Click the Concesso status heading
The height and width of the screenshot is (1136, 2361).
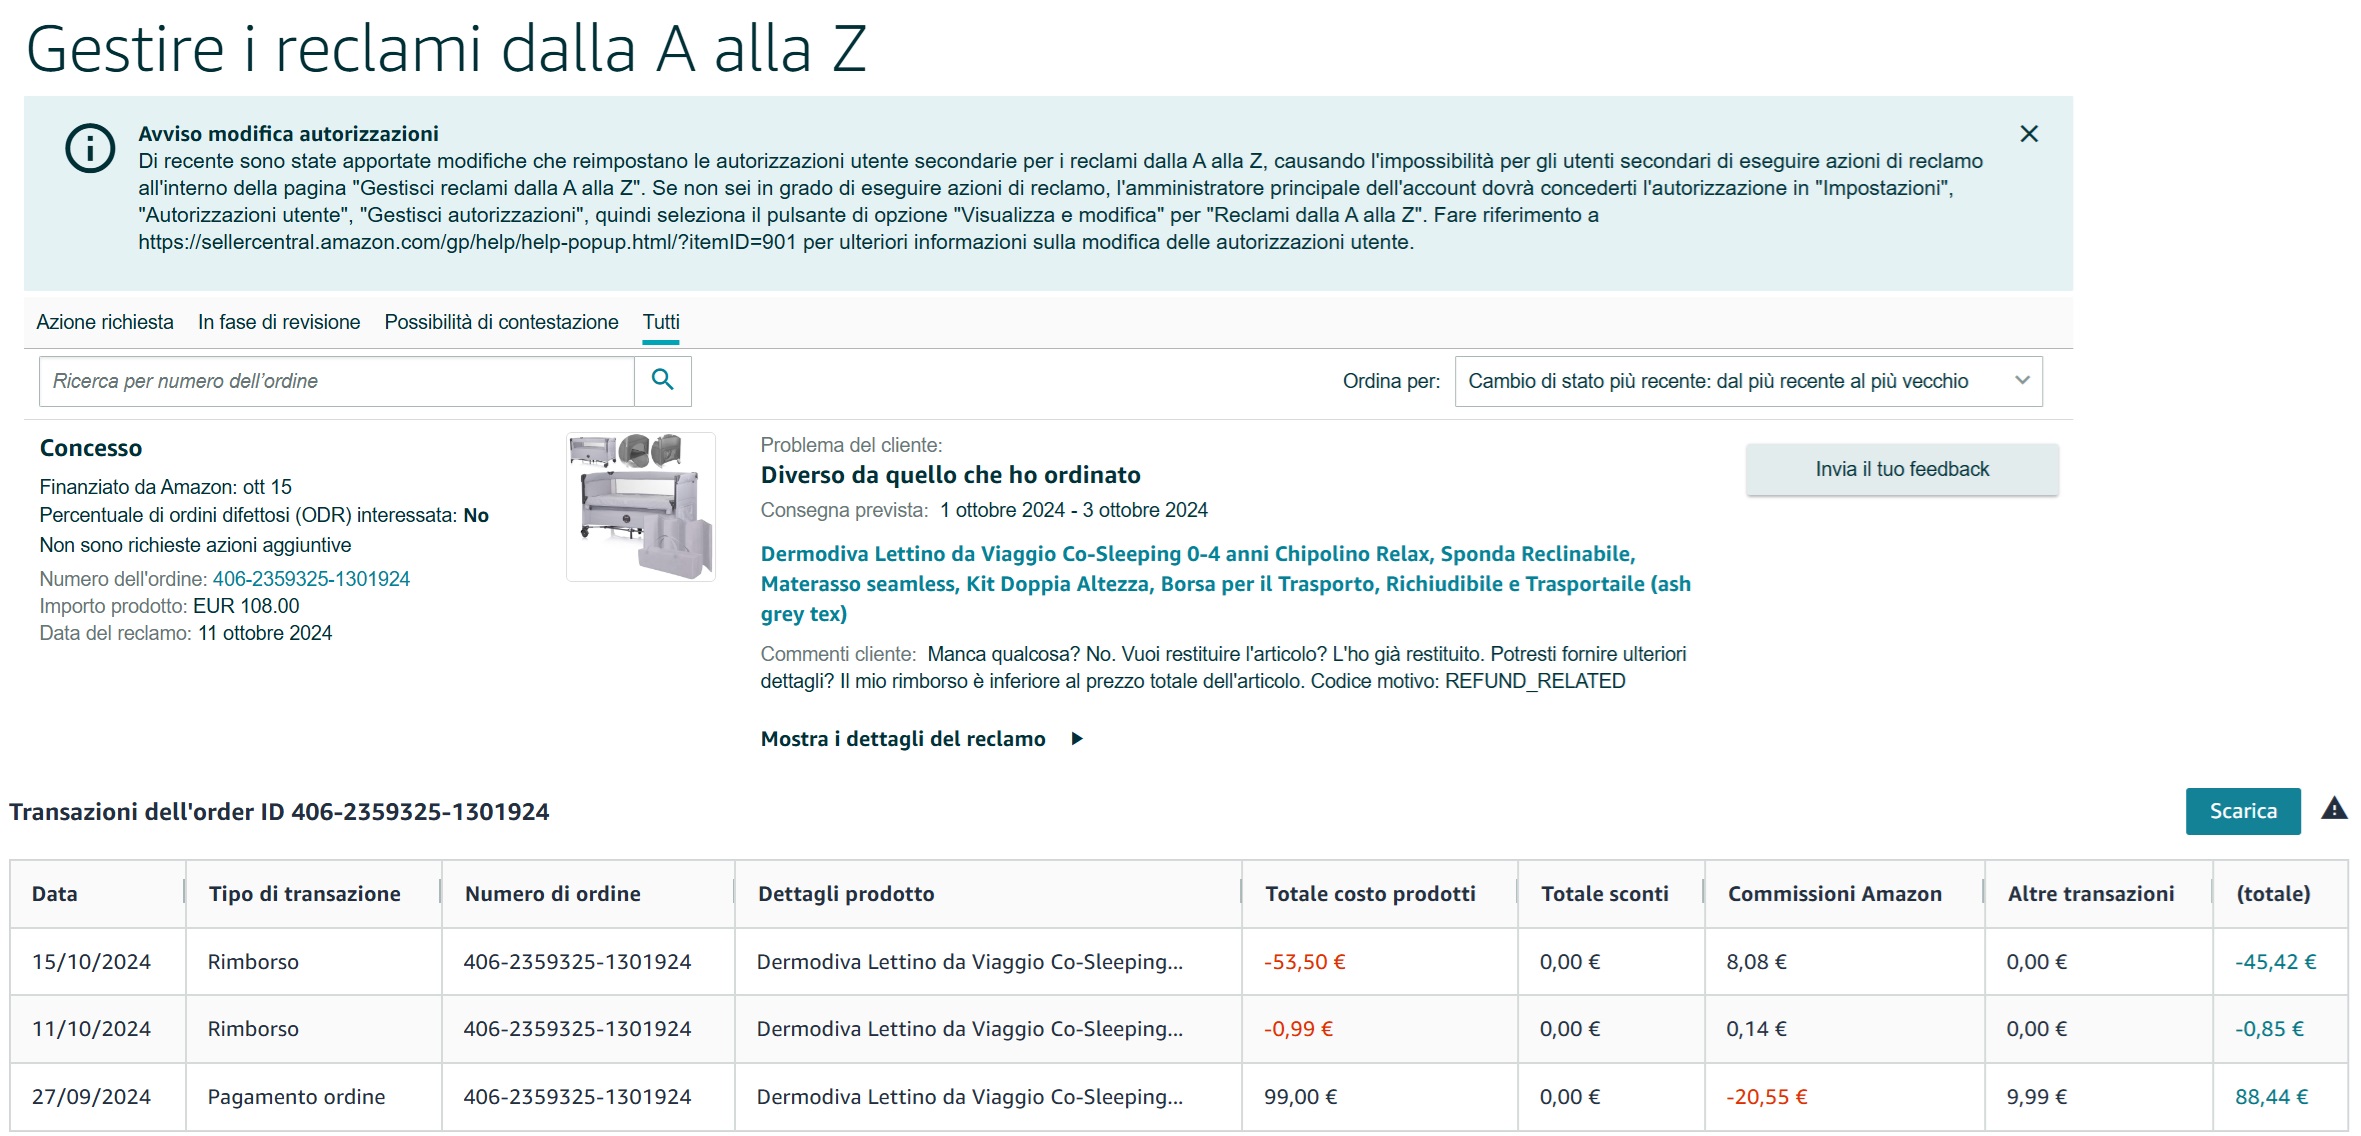point(91,448)
